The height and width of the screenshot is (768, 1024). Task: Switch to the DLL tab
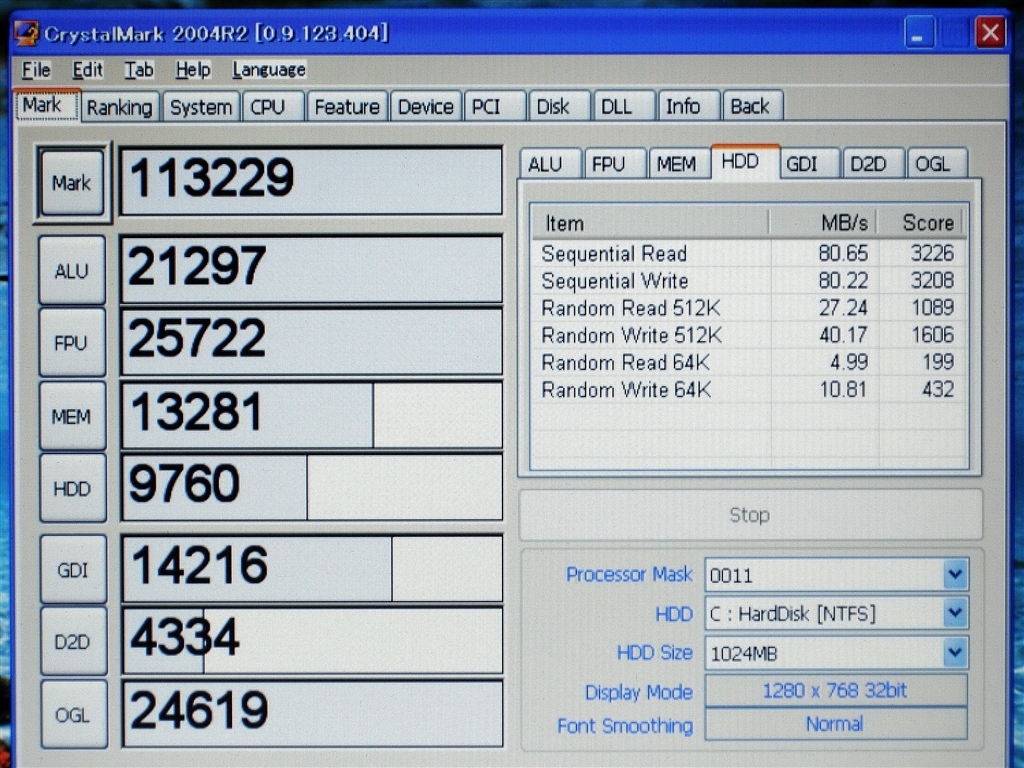(624, 106)
